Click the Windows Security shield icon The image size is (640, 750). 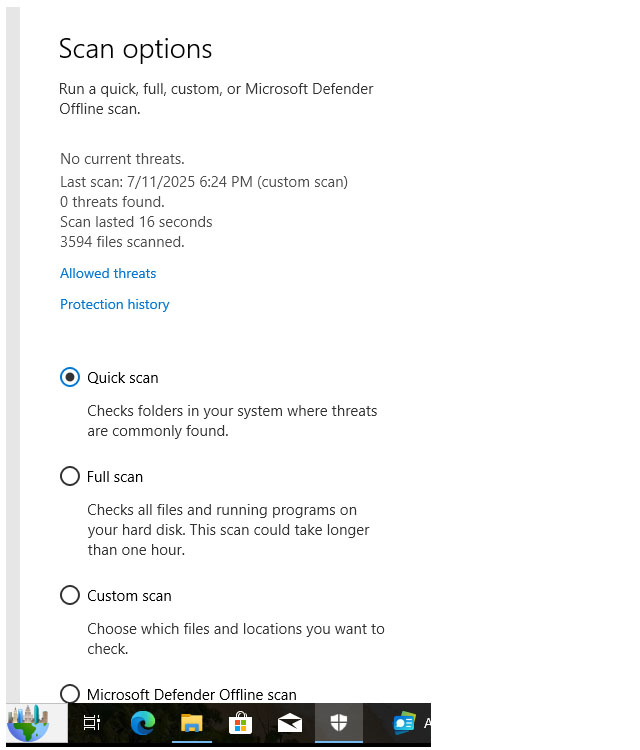[339, 722]
